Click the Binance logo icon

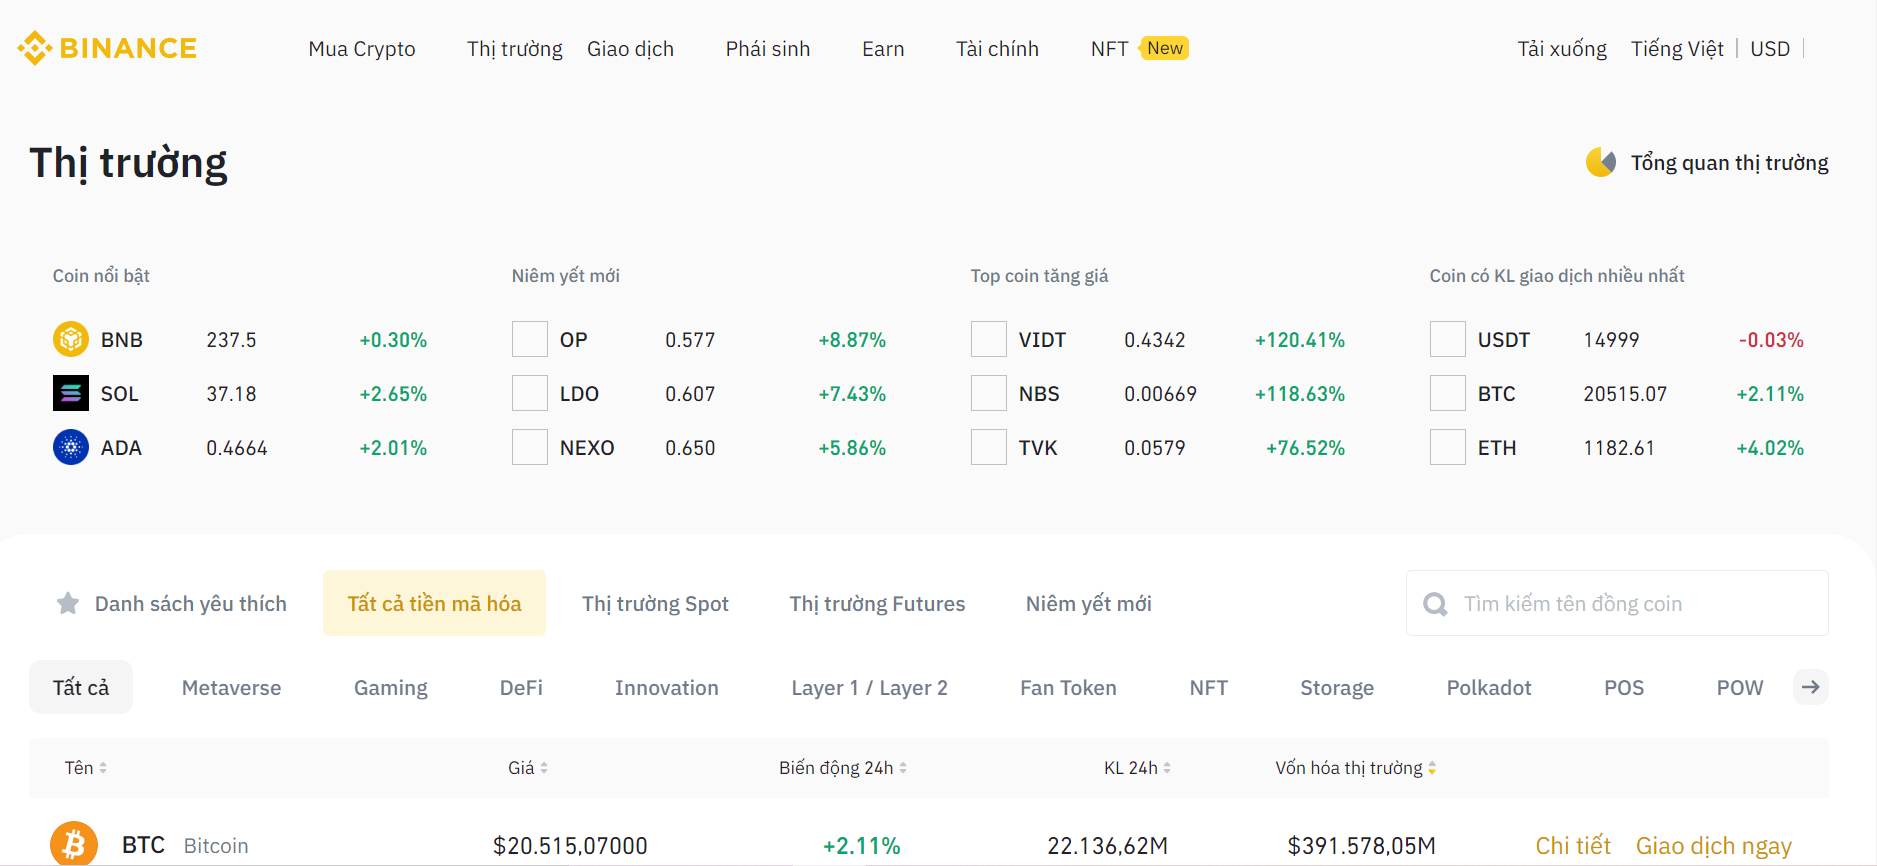(x=35, y=48)
